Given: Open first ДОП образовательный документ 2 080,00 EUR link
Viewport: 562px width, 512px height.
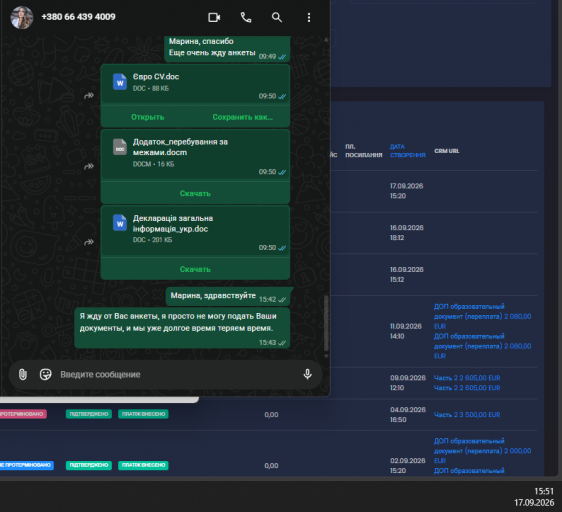Looking at the screenshot, I should [482, 316].
